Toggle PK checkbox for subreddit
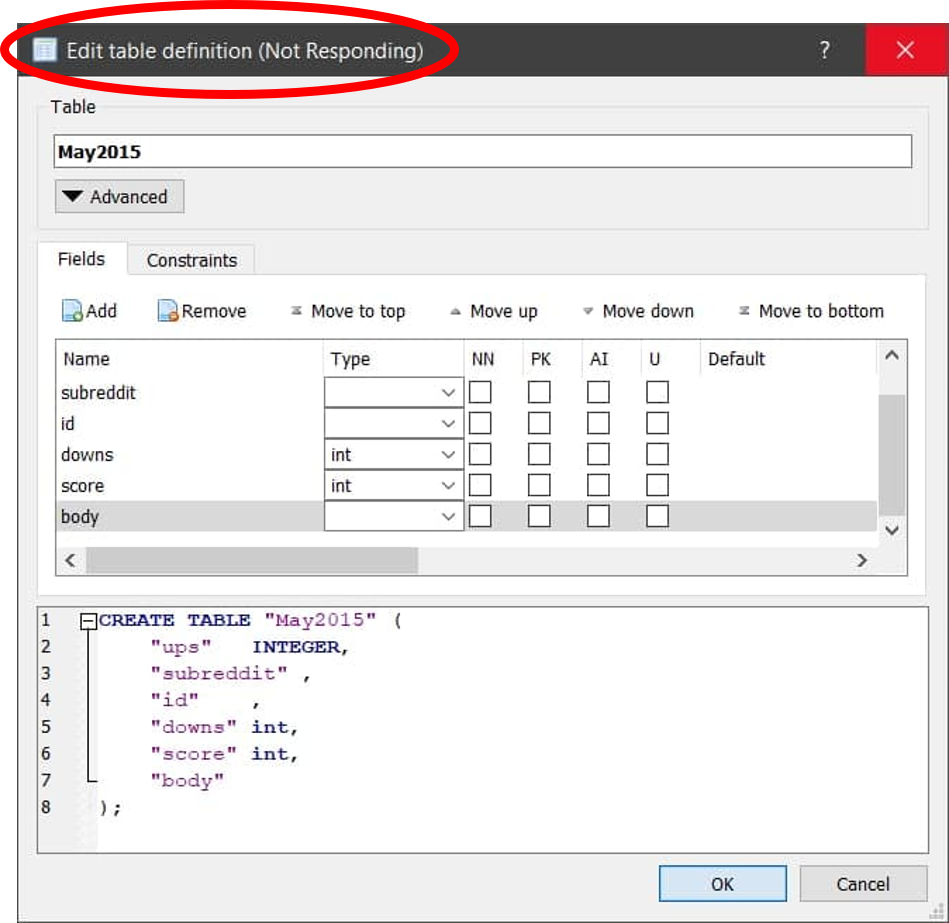The height and width of the screenshot is (923, 949). (539, 392)
